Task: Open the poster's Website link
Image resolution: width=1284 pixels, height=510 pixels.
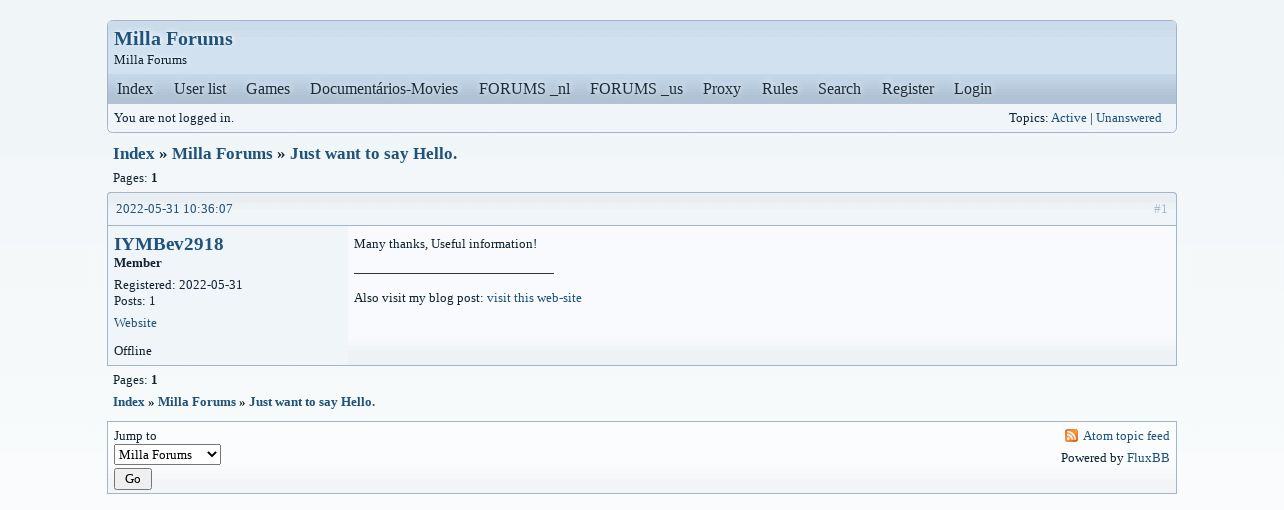Action: tap(135, 323)
